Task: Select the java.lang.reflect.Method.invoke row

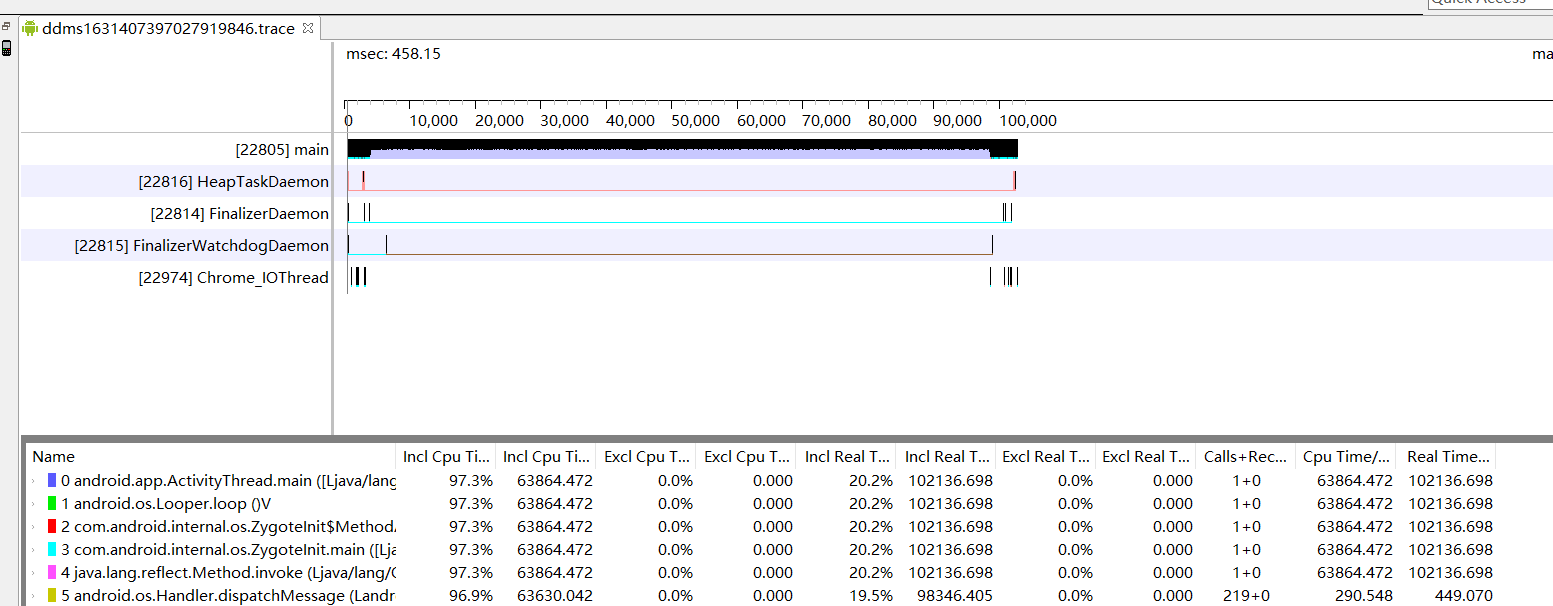Action: point(760,573)
